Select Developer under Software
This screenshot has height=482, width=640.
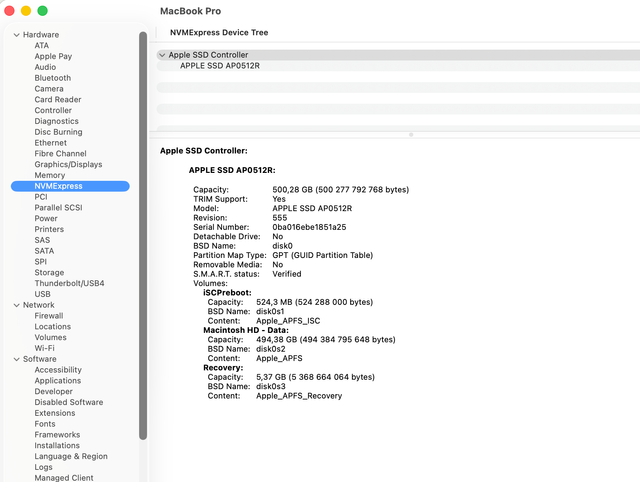tap(53, 391)
